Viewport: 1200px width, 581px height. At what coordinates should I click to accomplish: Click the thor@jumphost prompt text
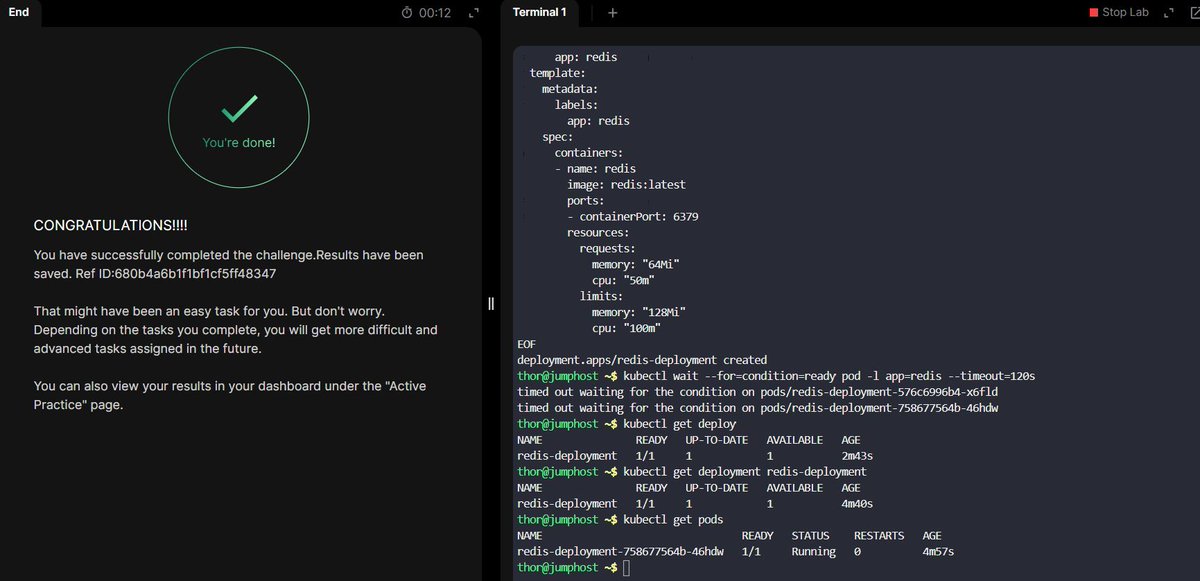[558, 567]
